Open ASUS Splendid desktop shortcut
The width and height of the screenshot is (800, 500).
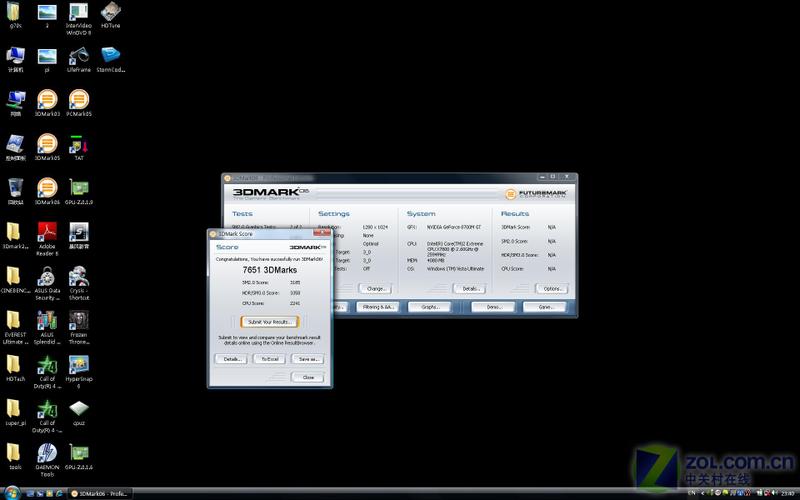click(47, 328)
